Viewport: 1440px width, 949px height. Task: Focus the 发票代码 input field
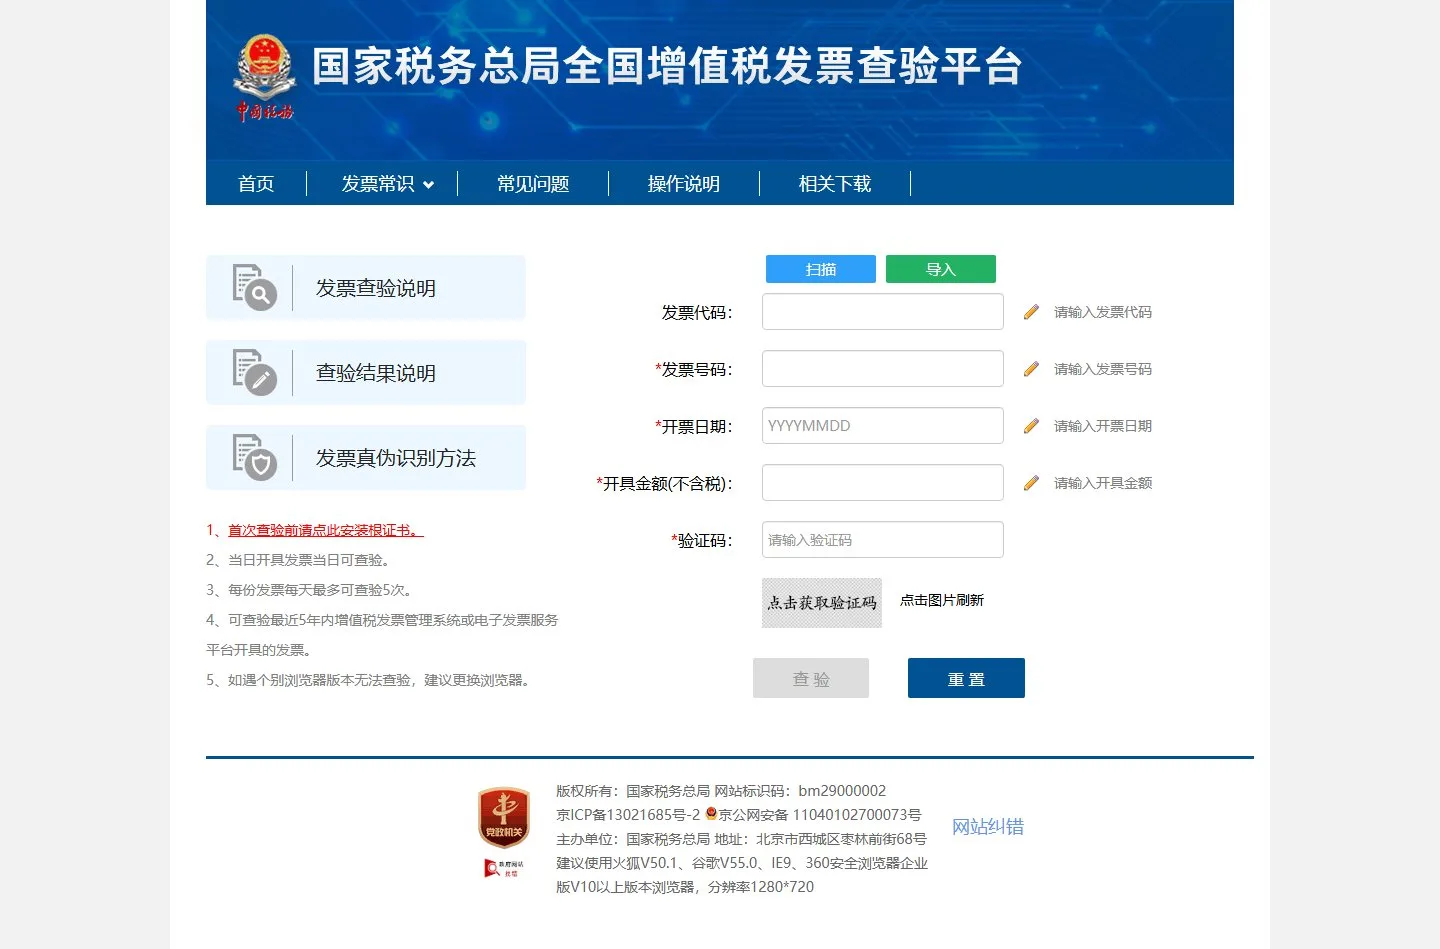click(x=883, y=312)
